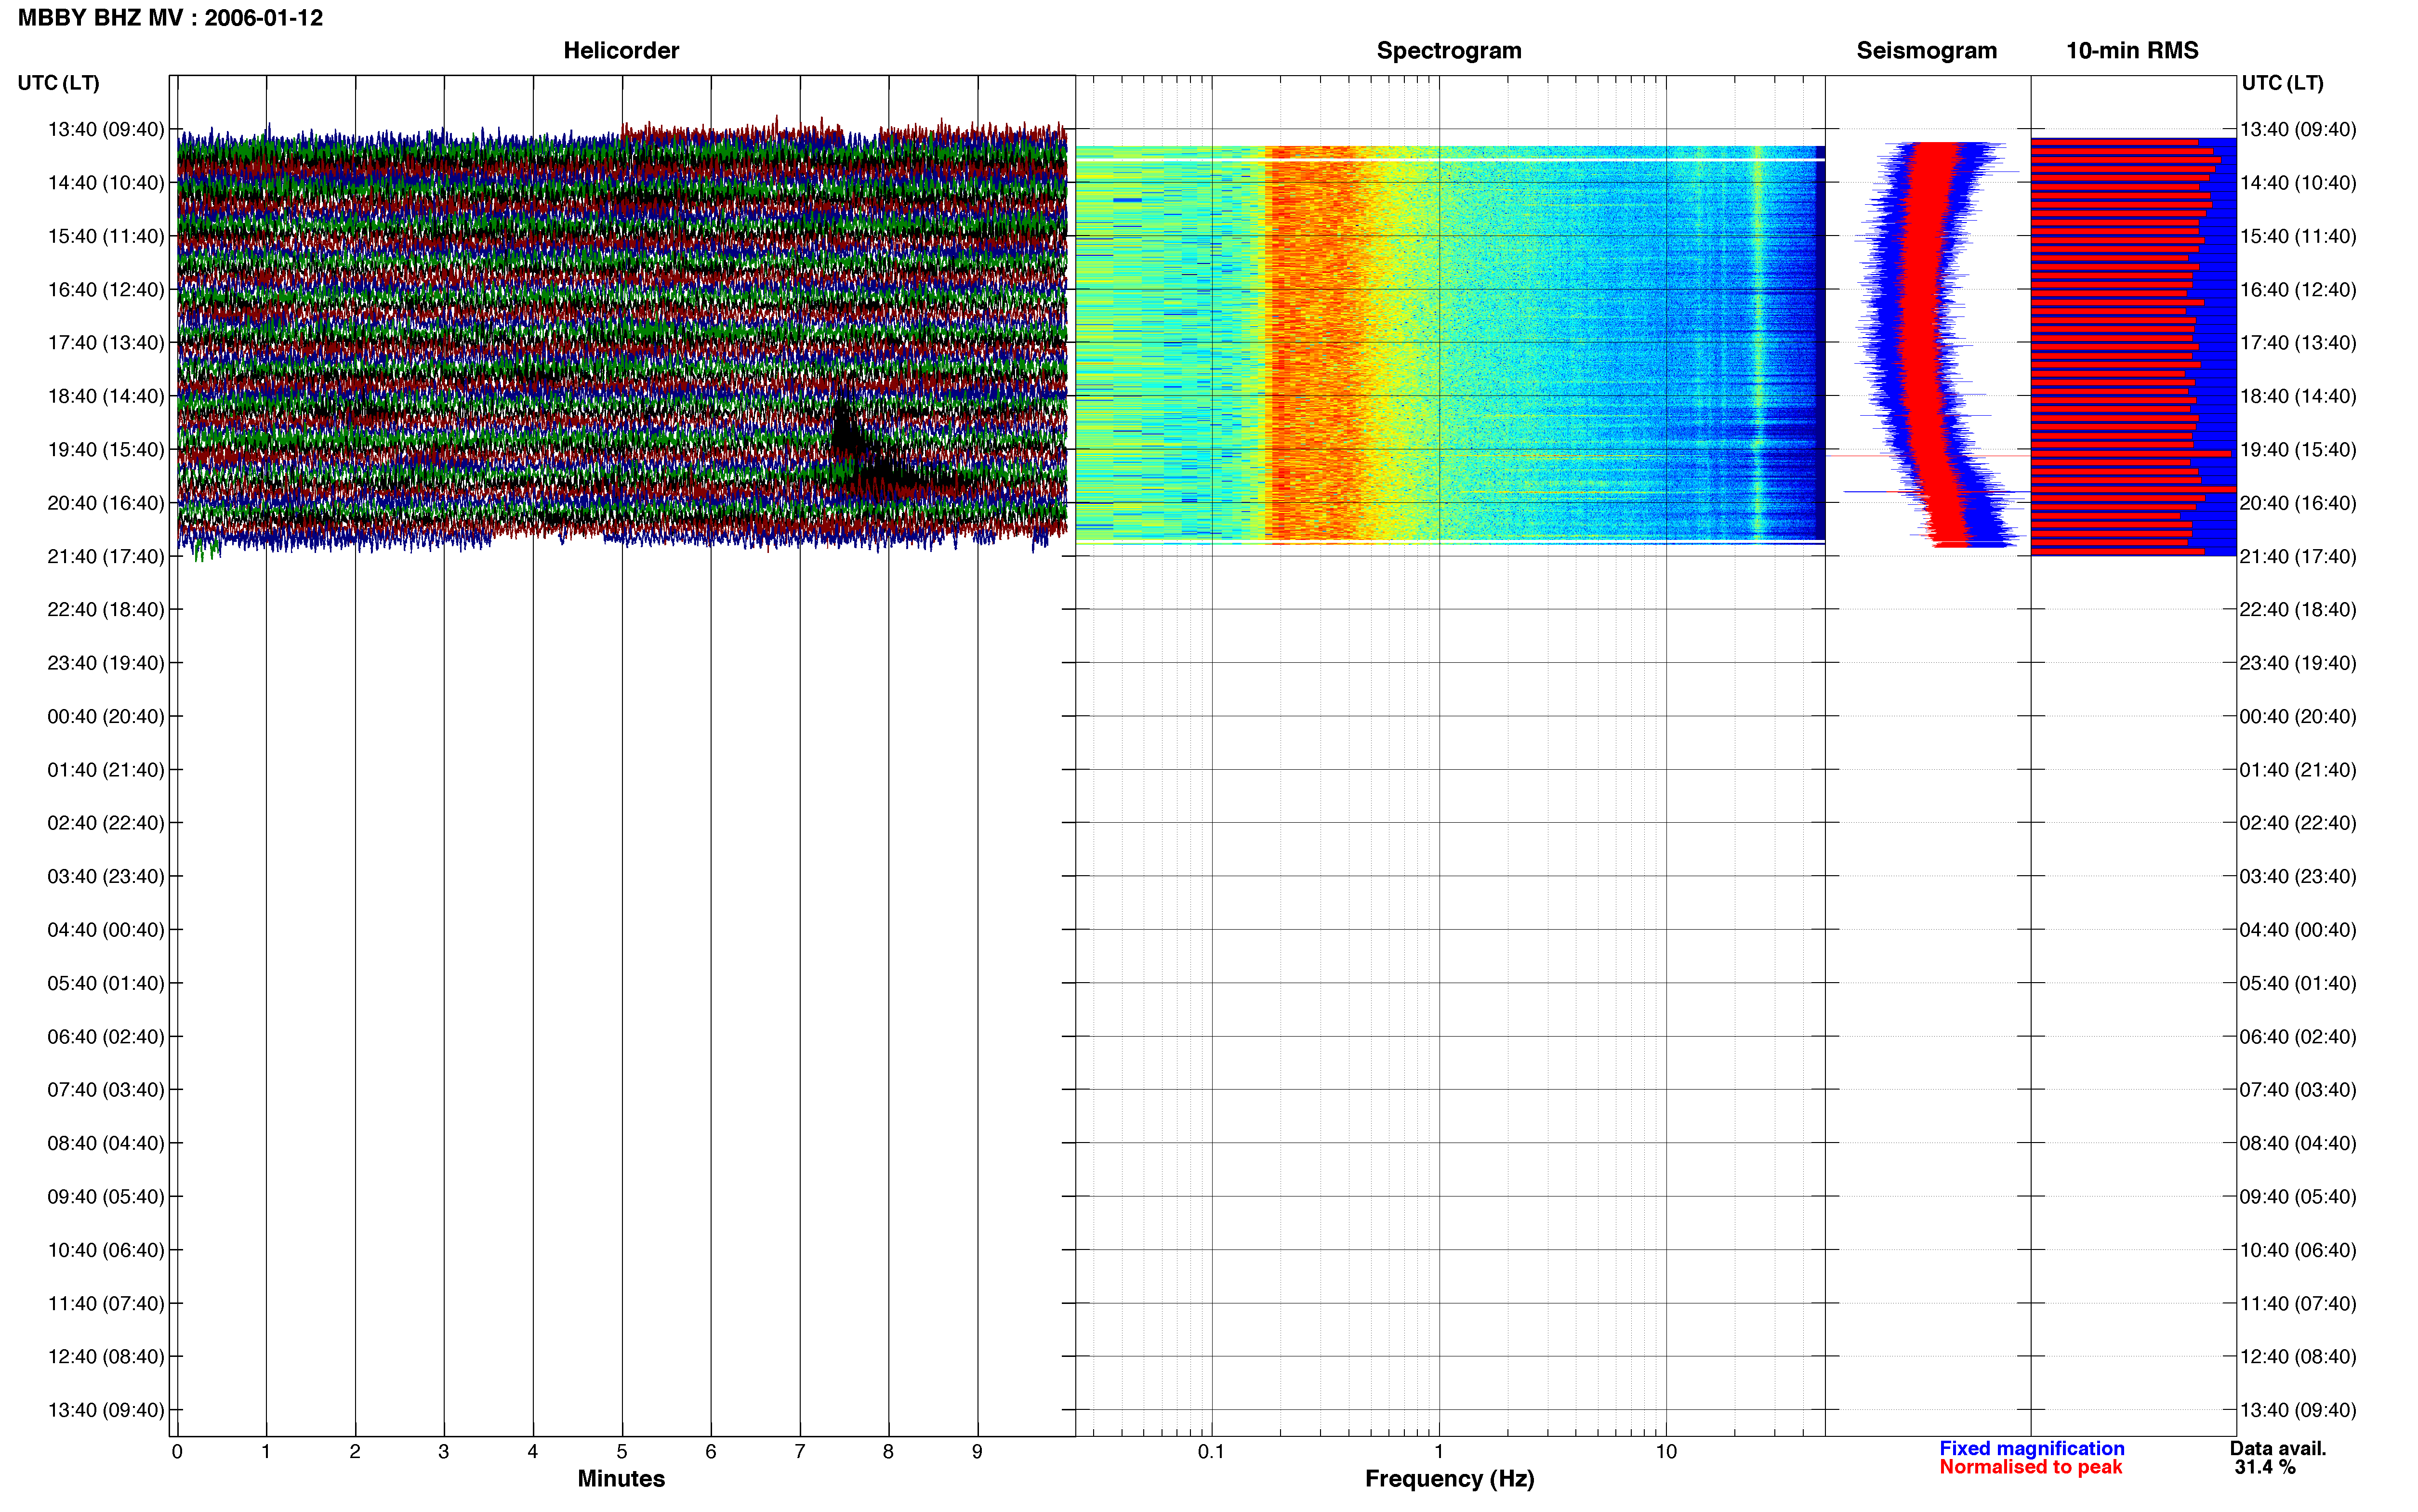Click the 'Frequency (Hz)' x-axis label

click(1449, 1479)
